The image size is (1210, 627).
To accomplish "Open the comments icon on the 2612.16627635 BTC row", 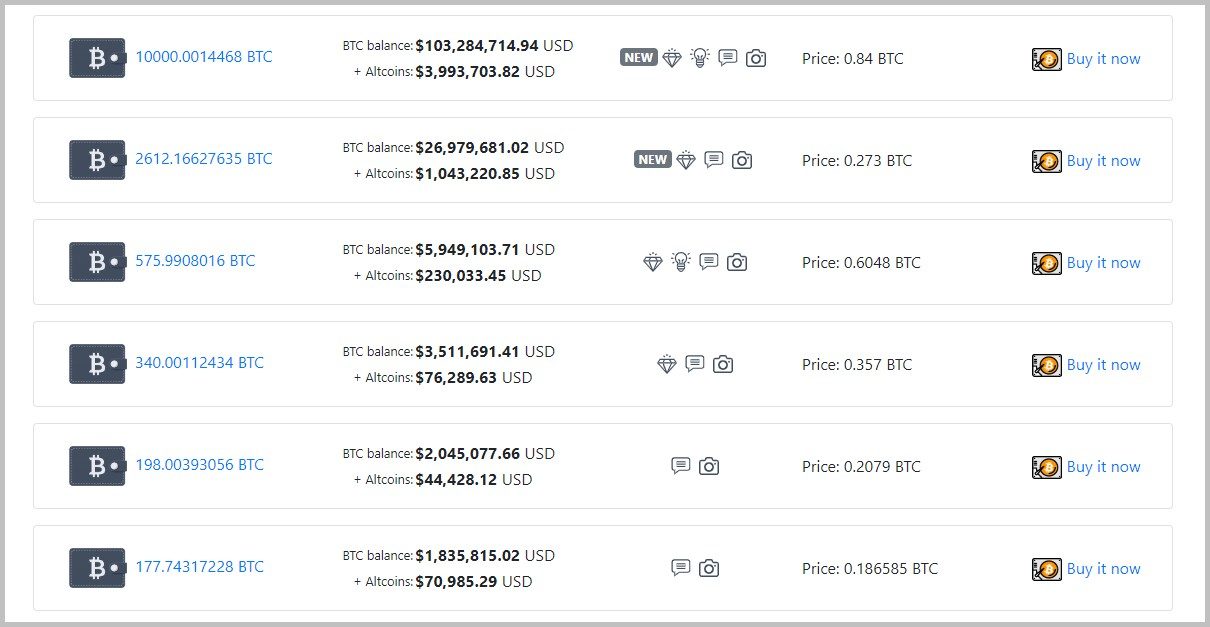I will coord(713,159).
